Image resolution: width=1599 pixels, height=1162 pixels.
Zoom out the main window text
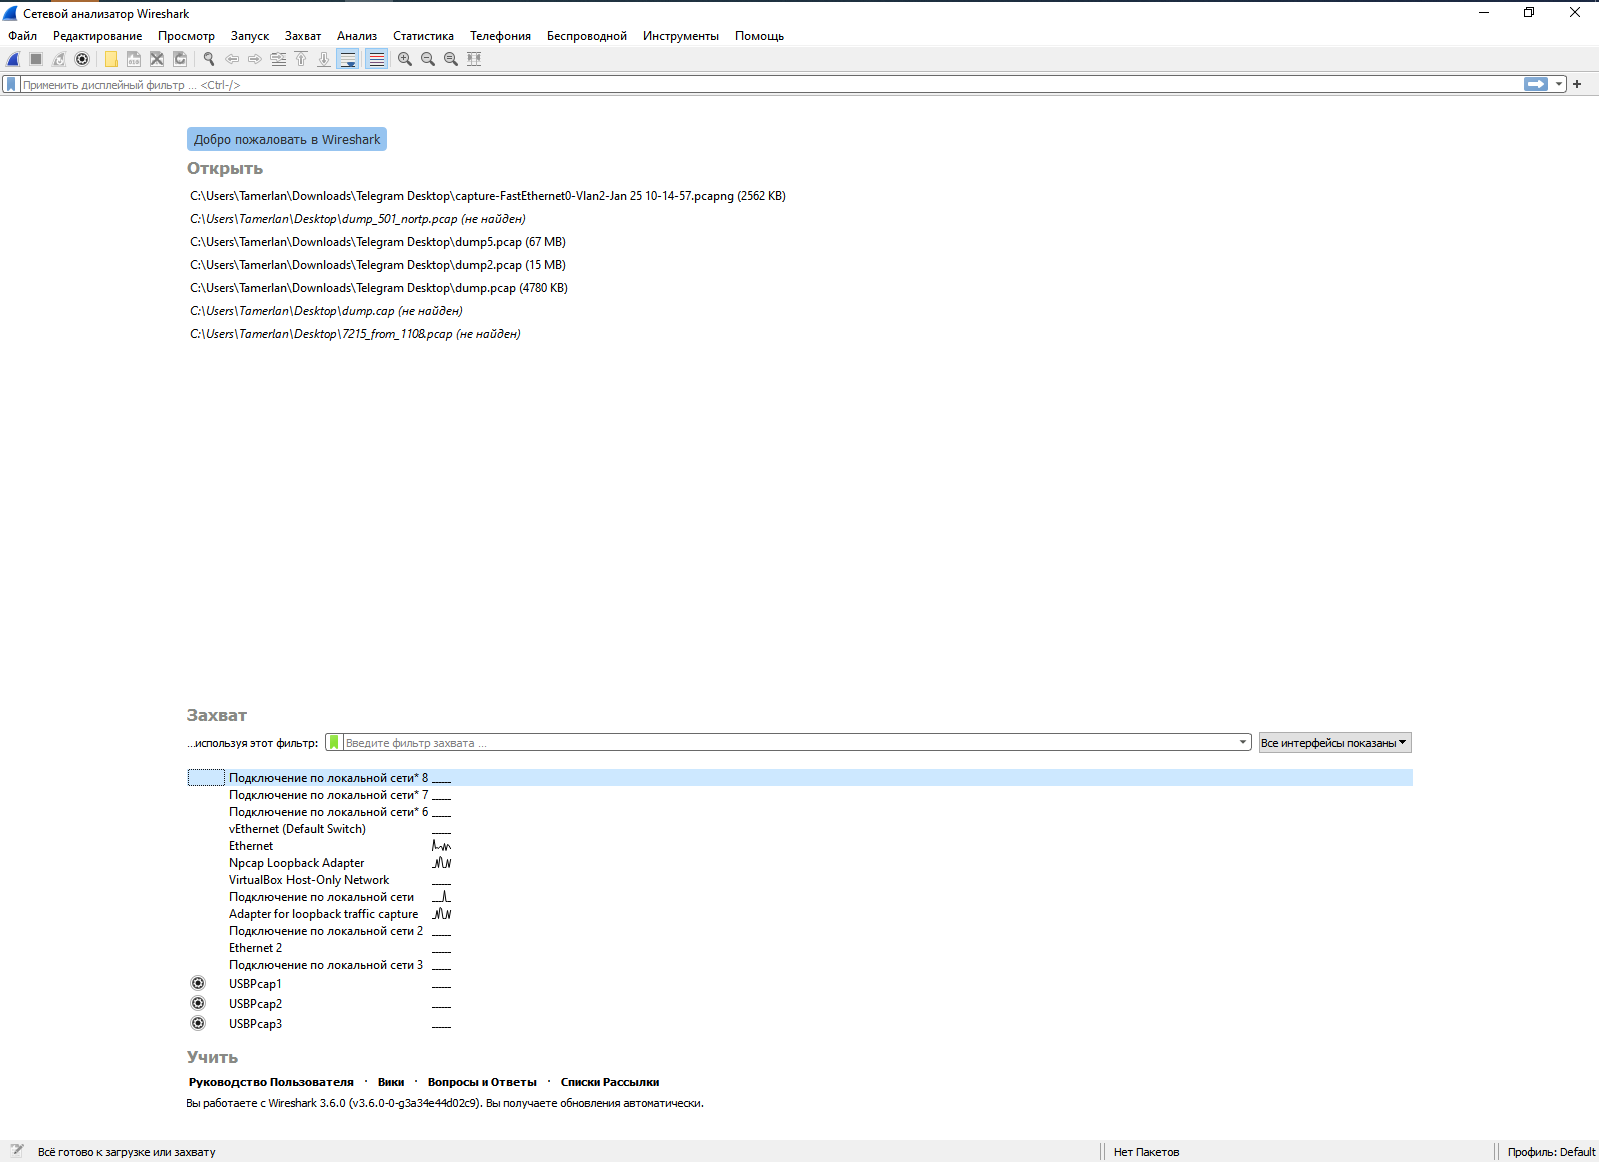coord(428,59)
